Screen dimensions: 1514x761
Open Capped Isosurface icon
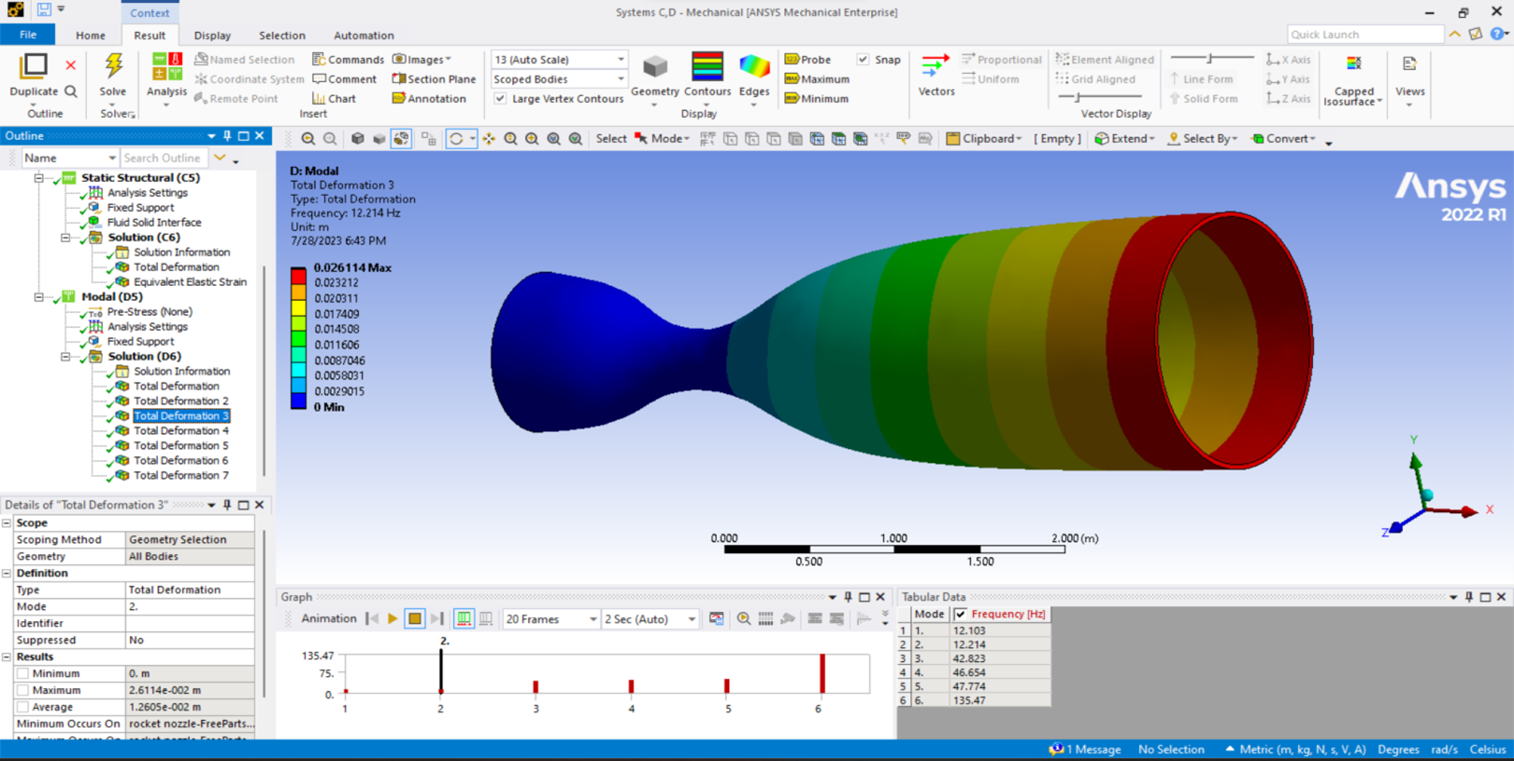coord(1353,63)
